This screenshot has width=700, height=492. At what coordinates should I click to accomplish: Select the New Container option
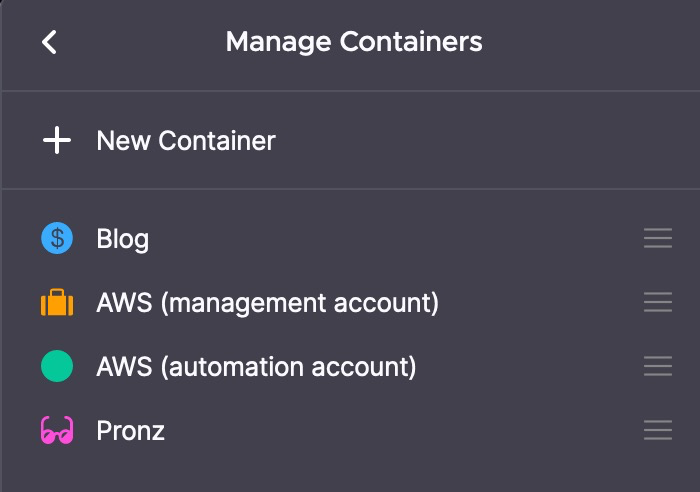(x=186, y=141)
